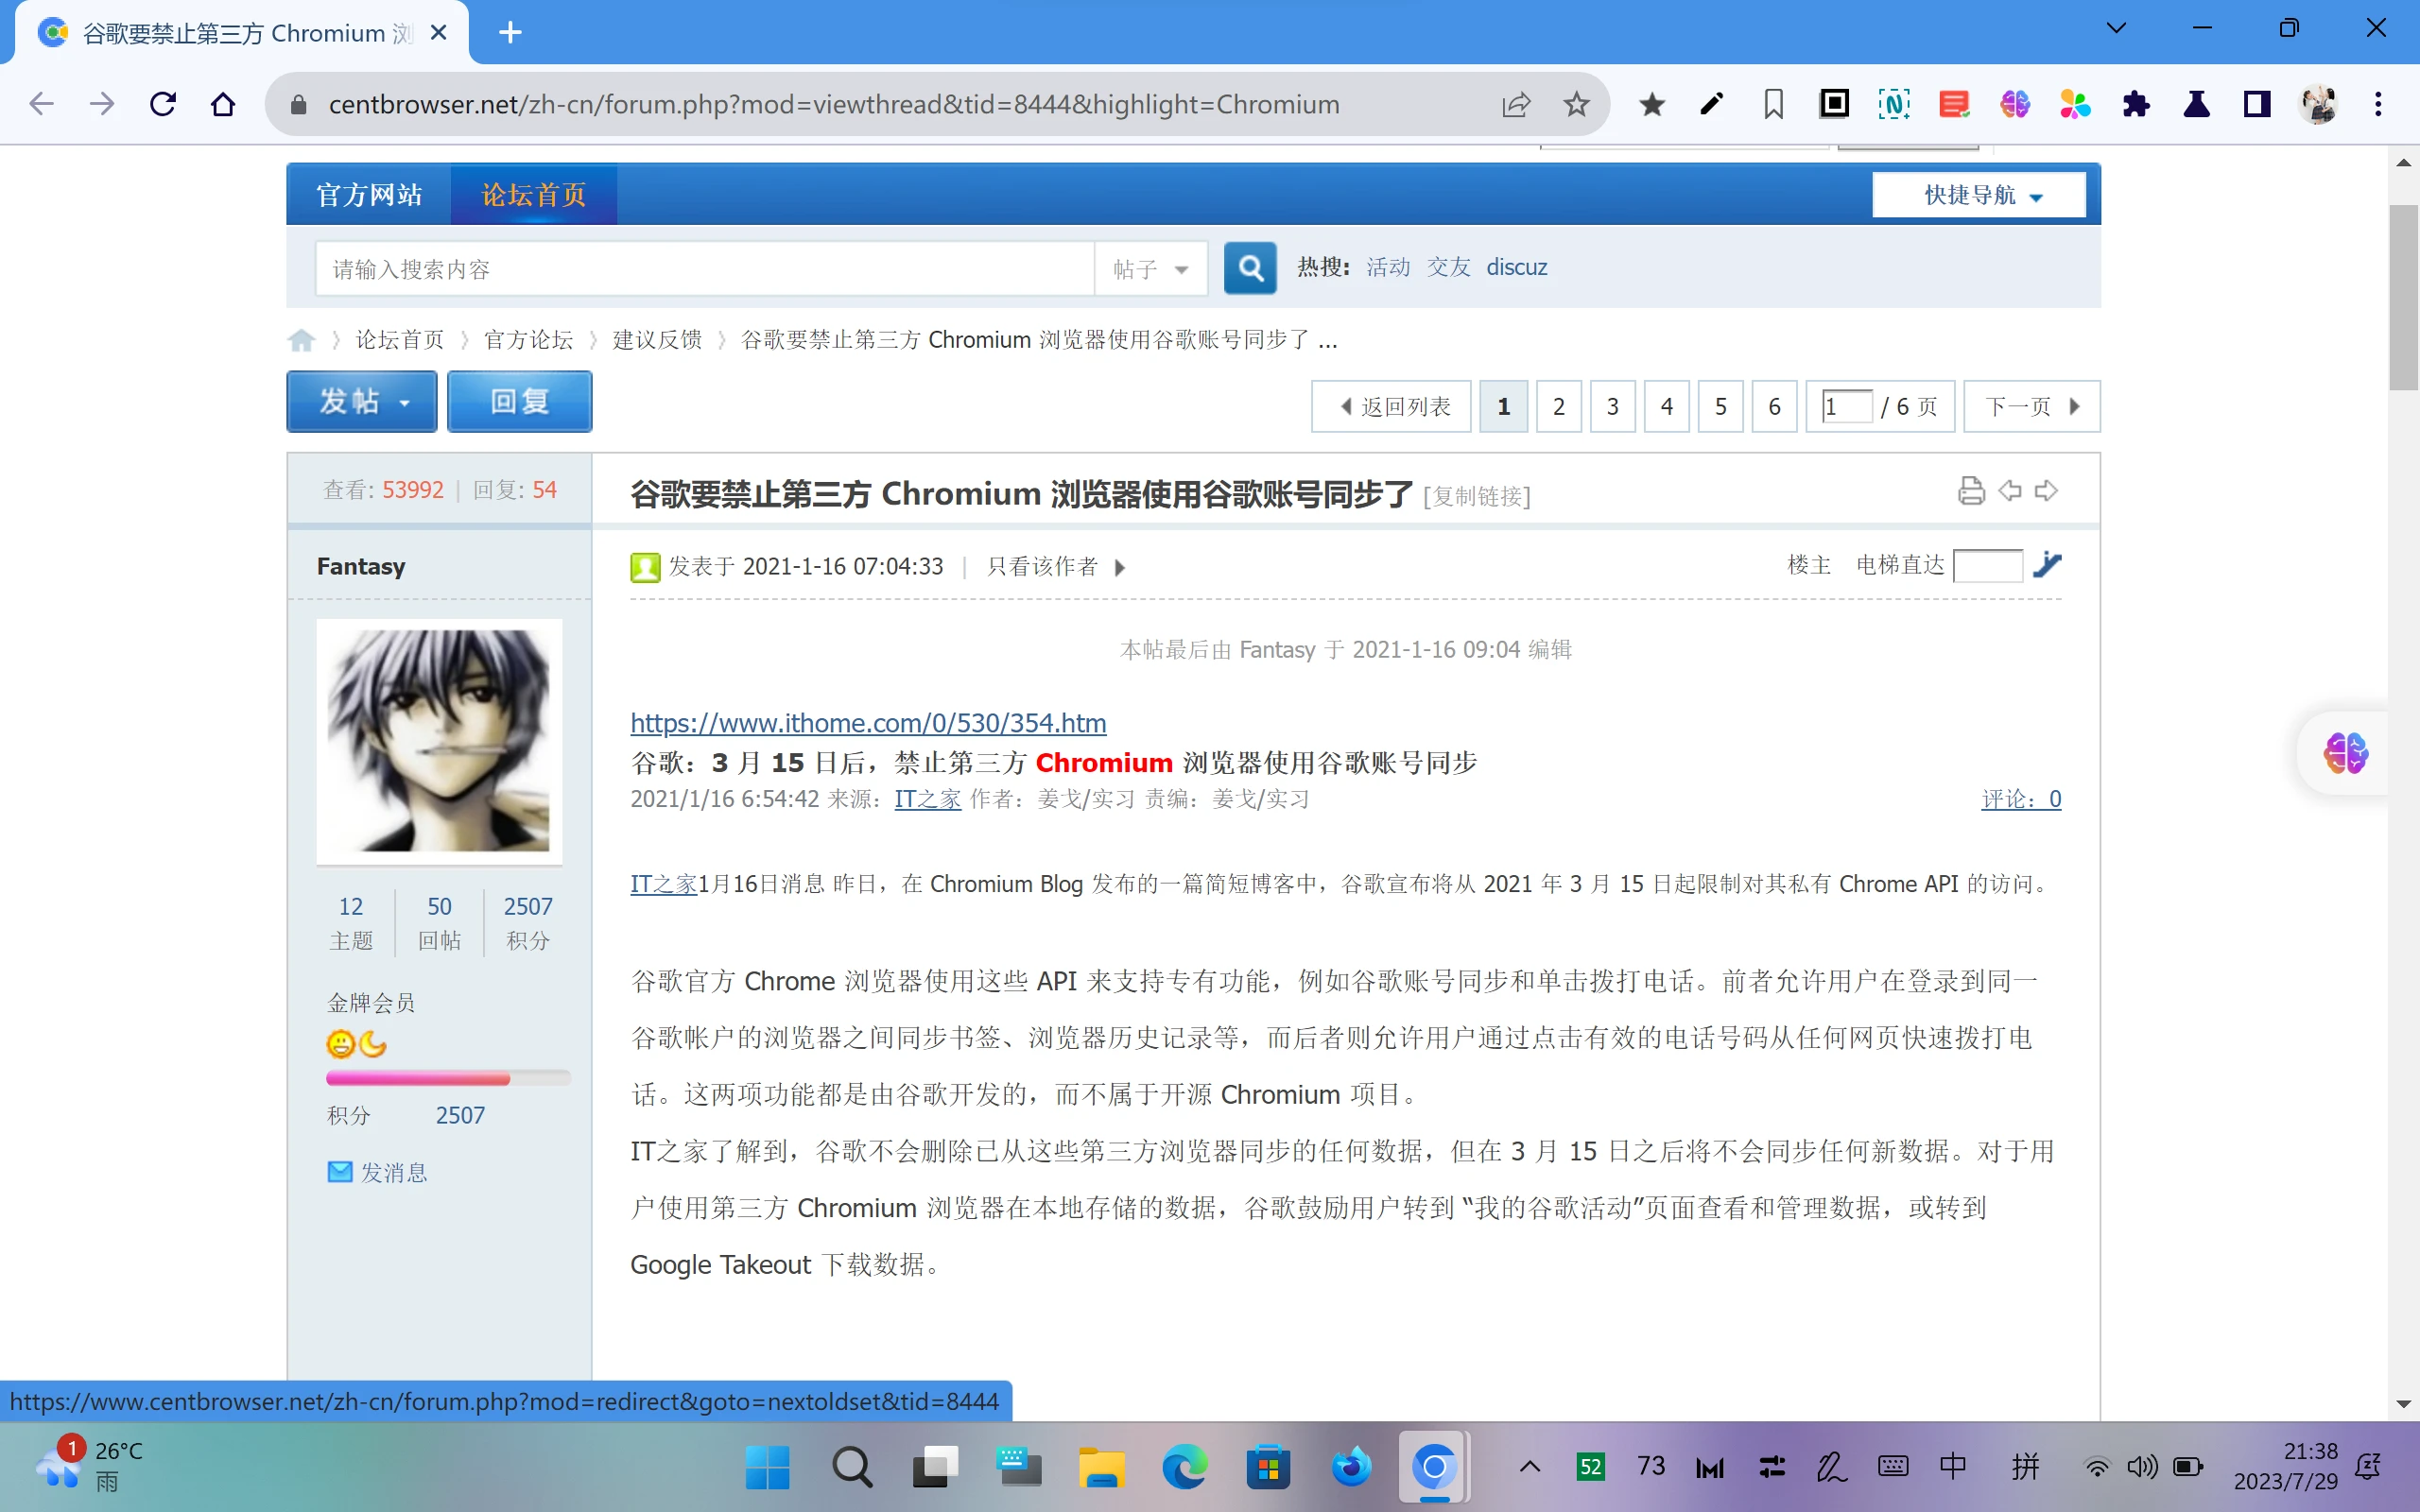Click the previous-thread arrow icon beside the printer
This screenshot has height=1512, width=2420.
pyautogui.click(x=2010, y=490)
